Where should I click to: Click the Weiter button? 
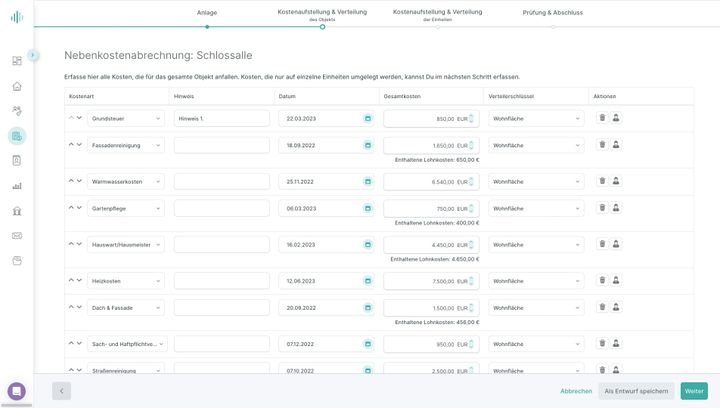click(694, 391)
